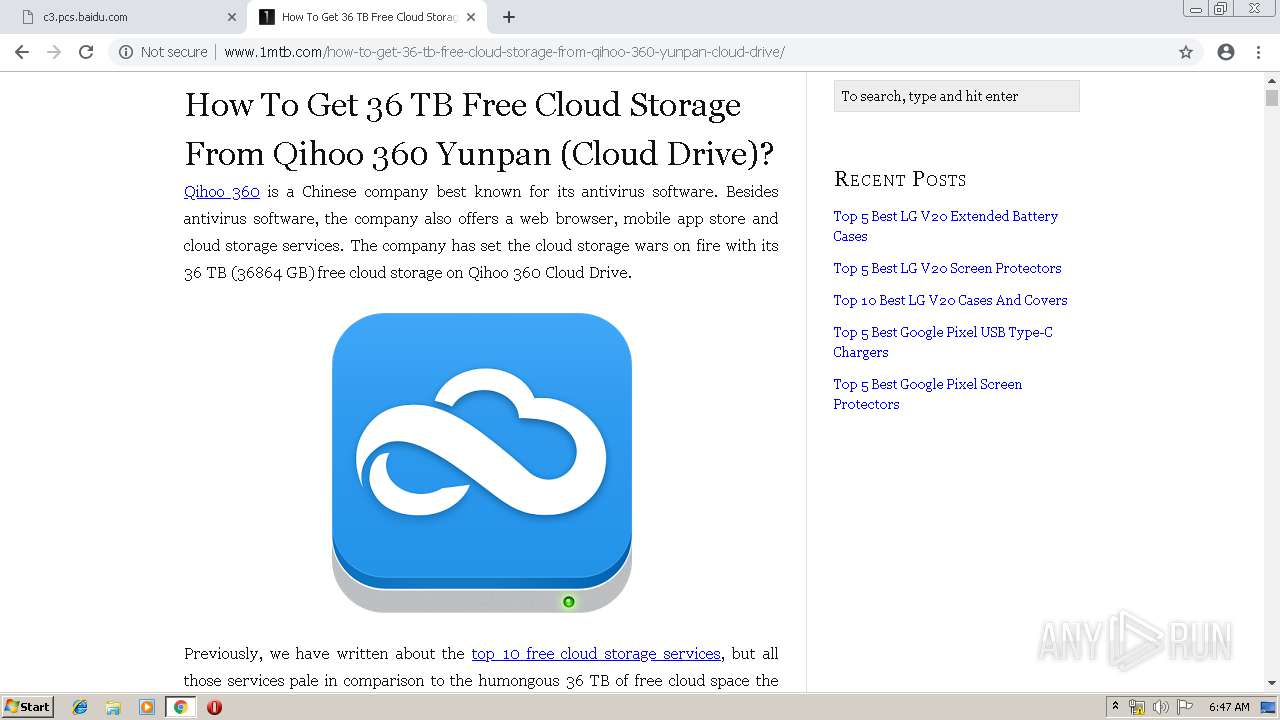1280x720 pixels.
Task: Open the volume speaker tray icon
Action: (x=1161, y=707)
